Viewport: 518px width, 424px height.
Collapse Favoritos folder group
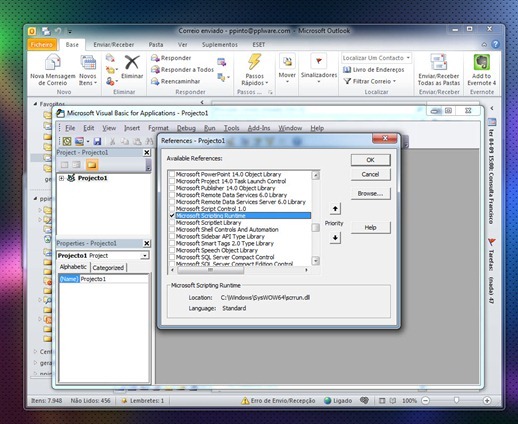point(35,104)
